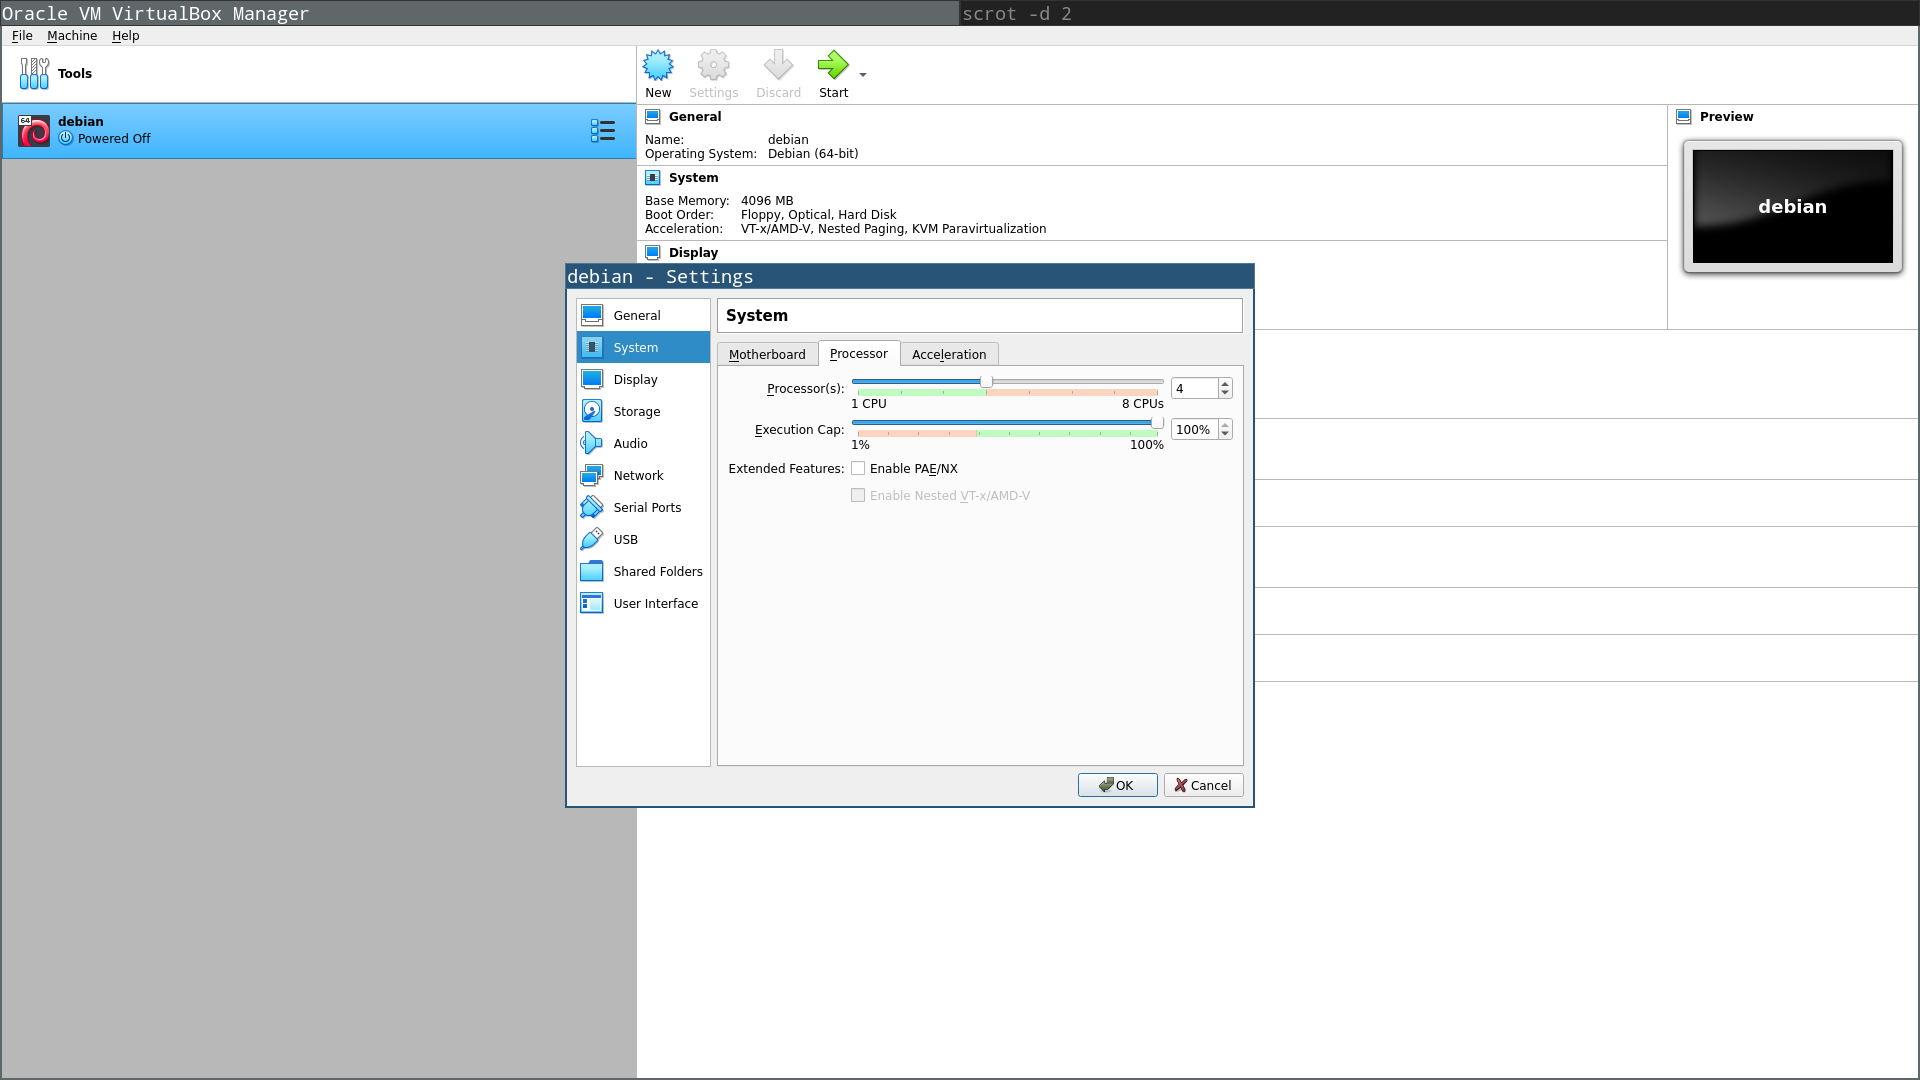This screenshot has height=1080, width=1920.
Task: Click the 'scrot -d 2' terminal title
Action: (1017, 13)
